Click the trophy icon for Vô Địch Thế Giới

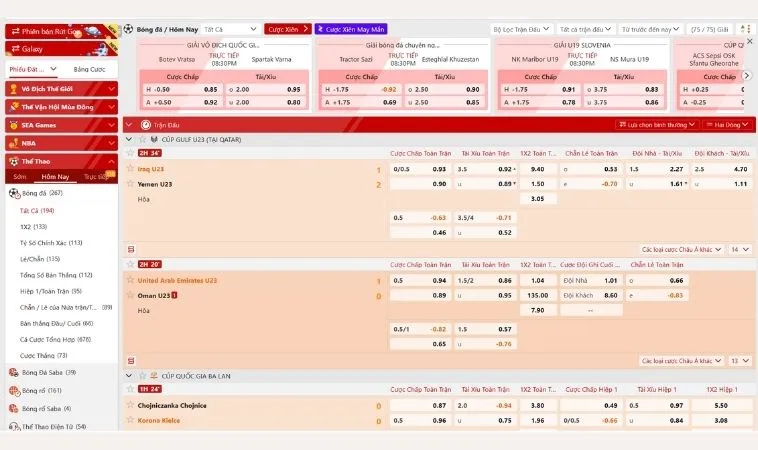point(13,89)
